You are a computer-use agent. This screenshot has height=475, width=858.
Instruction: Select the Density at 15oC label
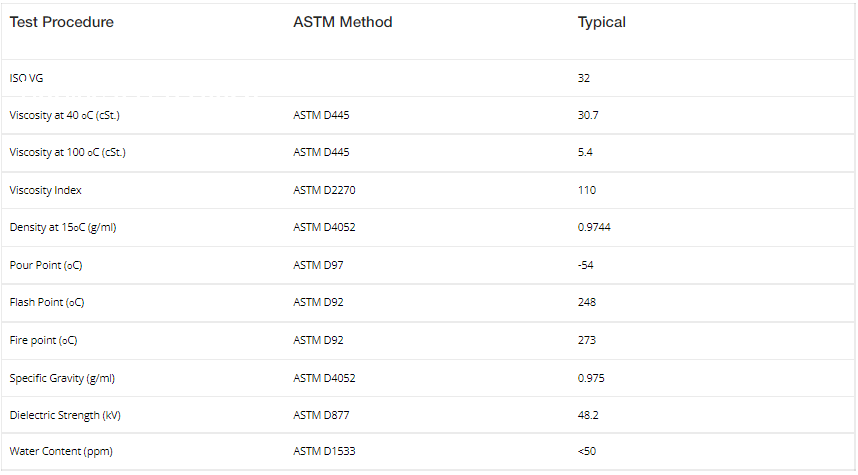(x=63, y=227)
